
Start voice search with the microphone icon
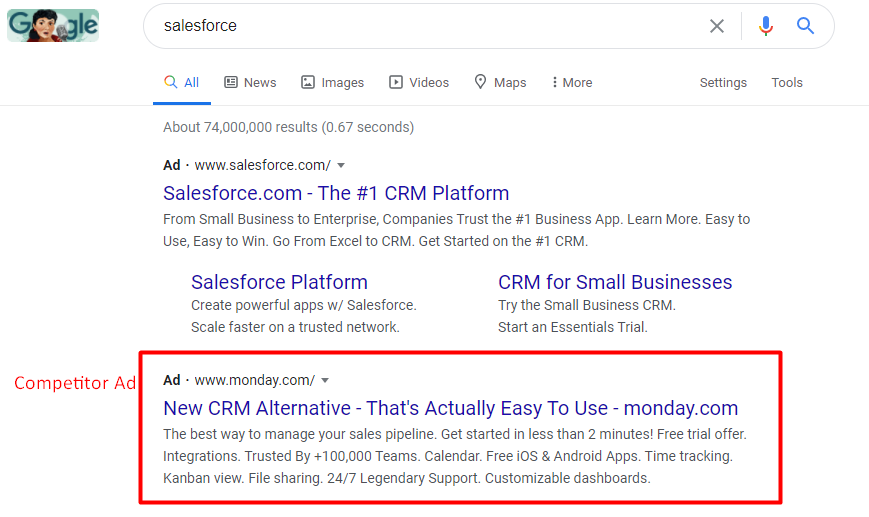point(766,26)
